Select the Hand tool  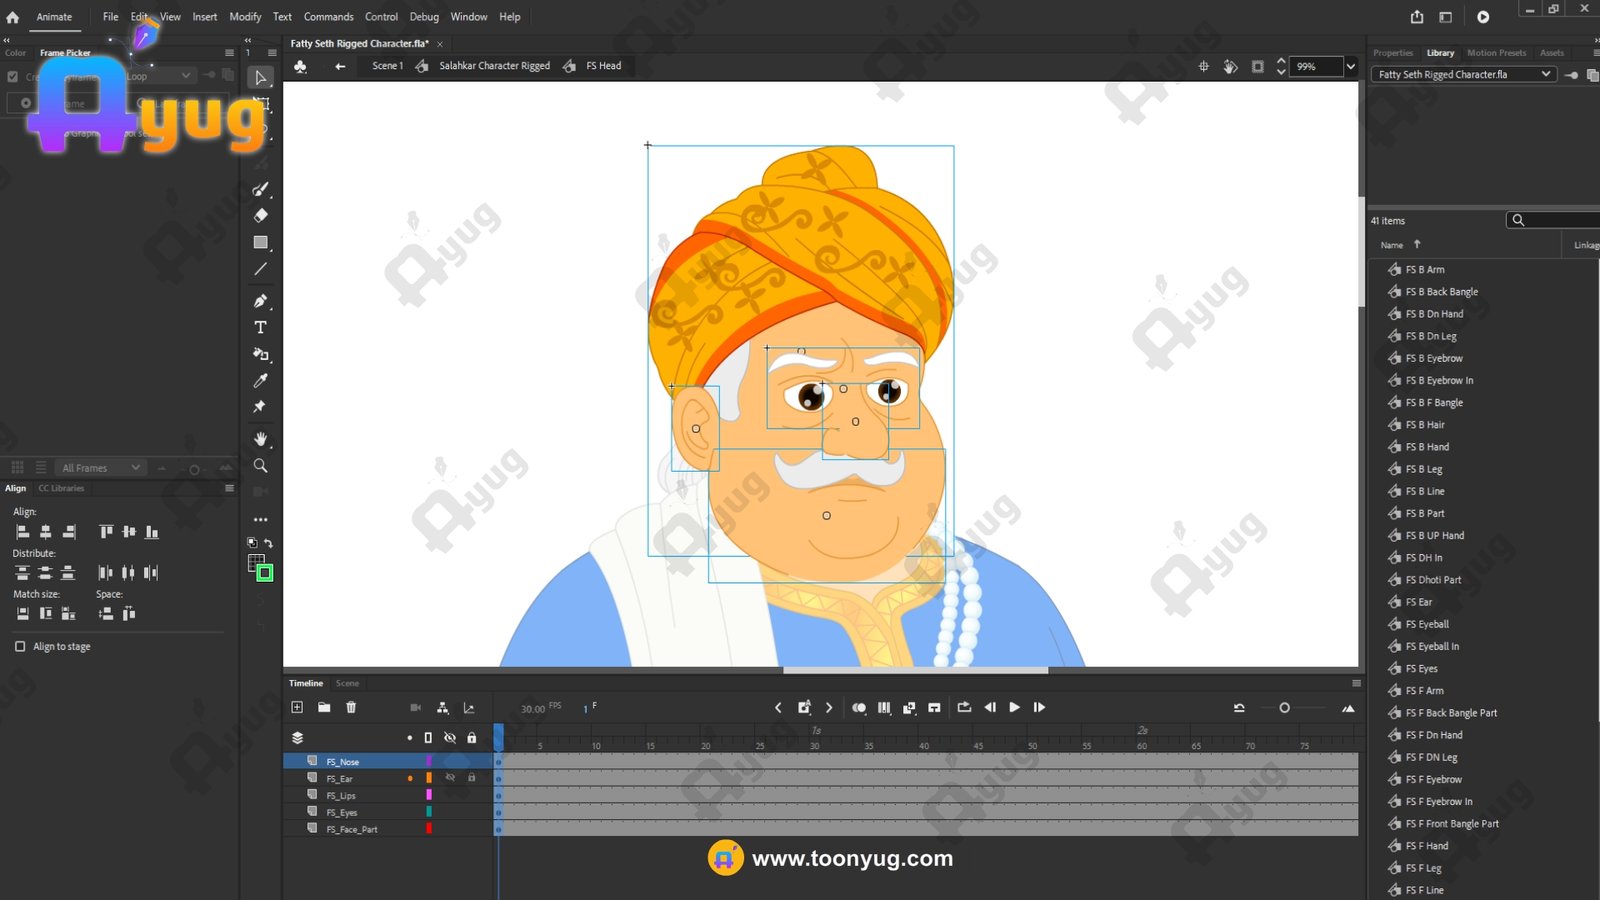click(x=261, y=439)
